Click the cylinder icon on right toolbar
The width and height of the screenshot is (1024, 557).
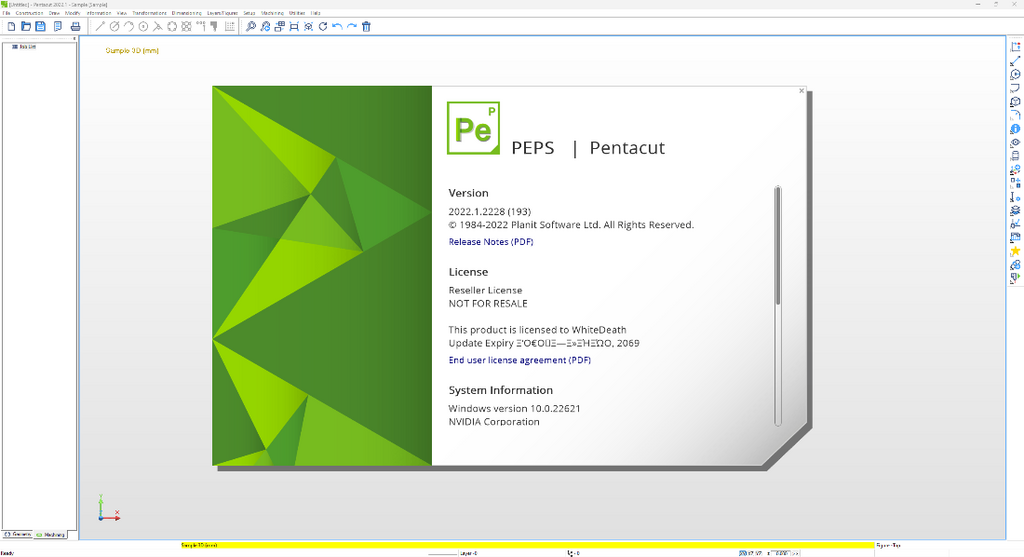1015,157
